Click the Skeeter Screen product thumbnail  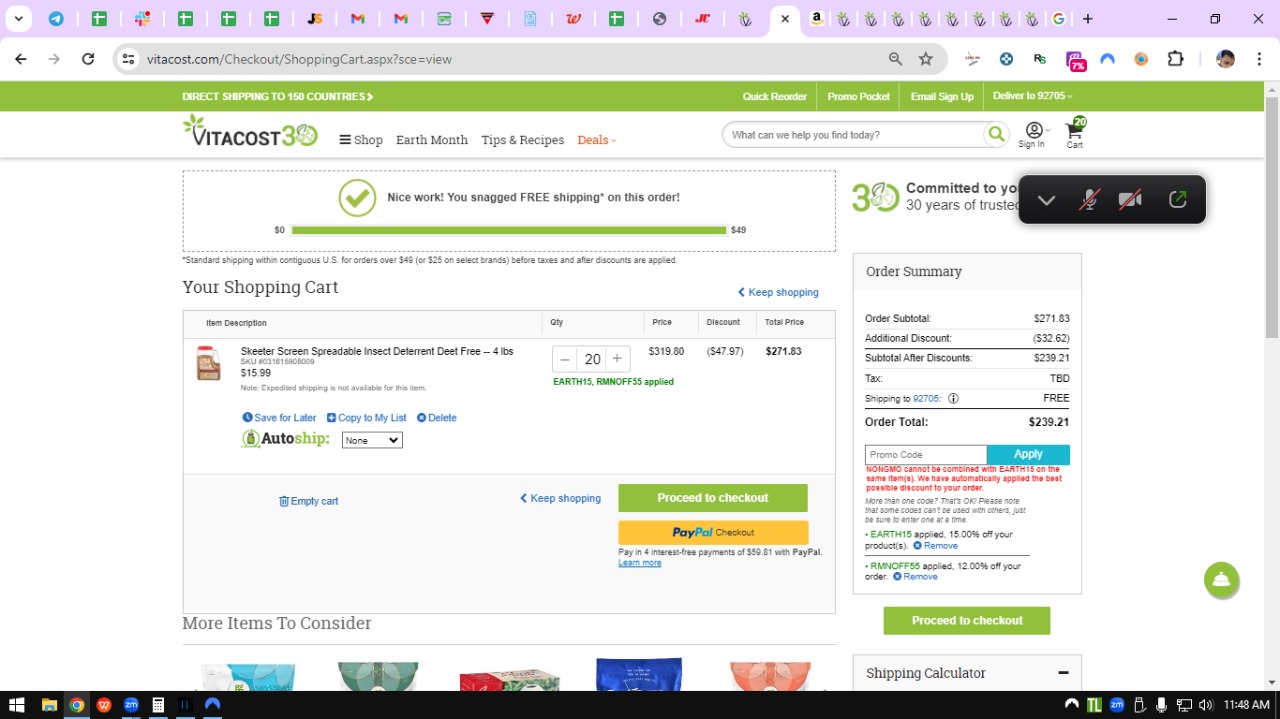coord(208,364)
